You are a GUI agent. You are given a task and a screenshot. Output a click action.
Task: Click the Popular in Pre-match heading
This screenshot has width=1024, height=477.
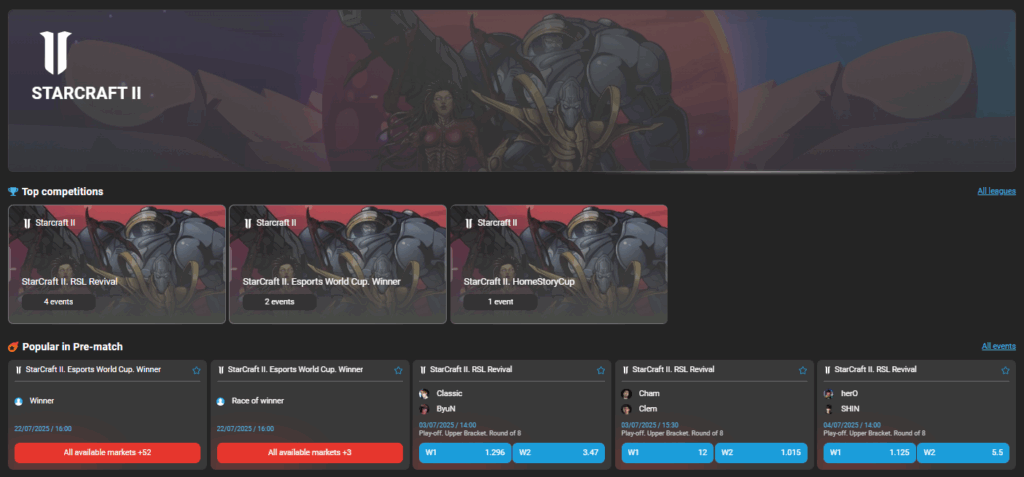pyautogui.click(x=72, y=347)
